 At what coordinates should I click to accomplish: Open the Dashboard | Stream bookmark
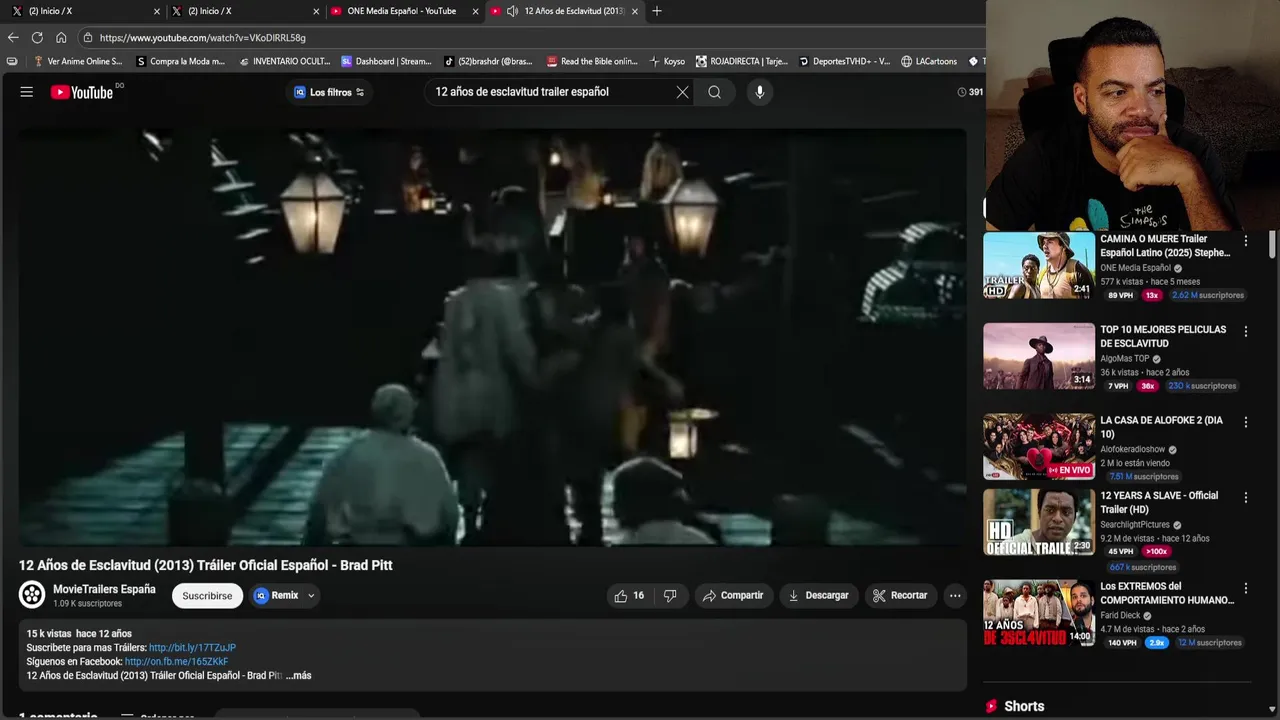386,61
